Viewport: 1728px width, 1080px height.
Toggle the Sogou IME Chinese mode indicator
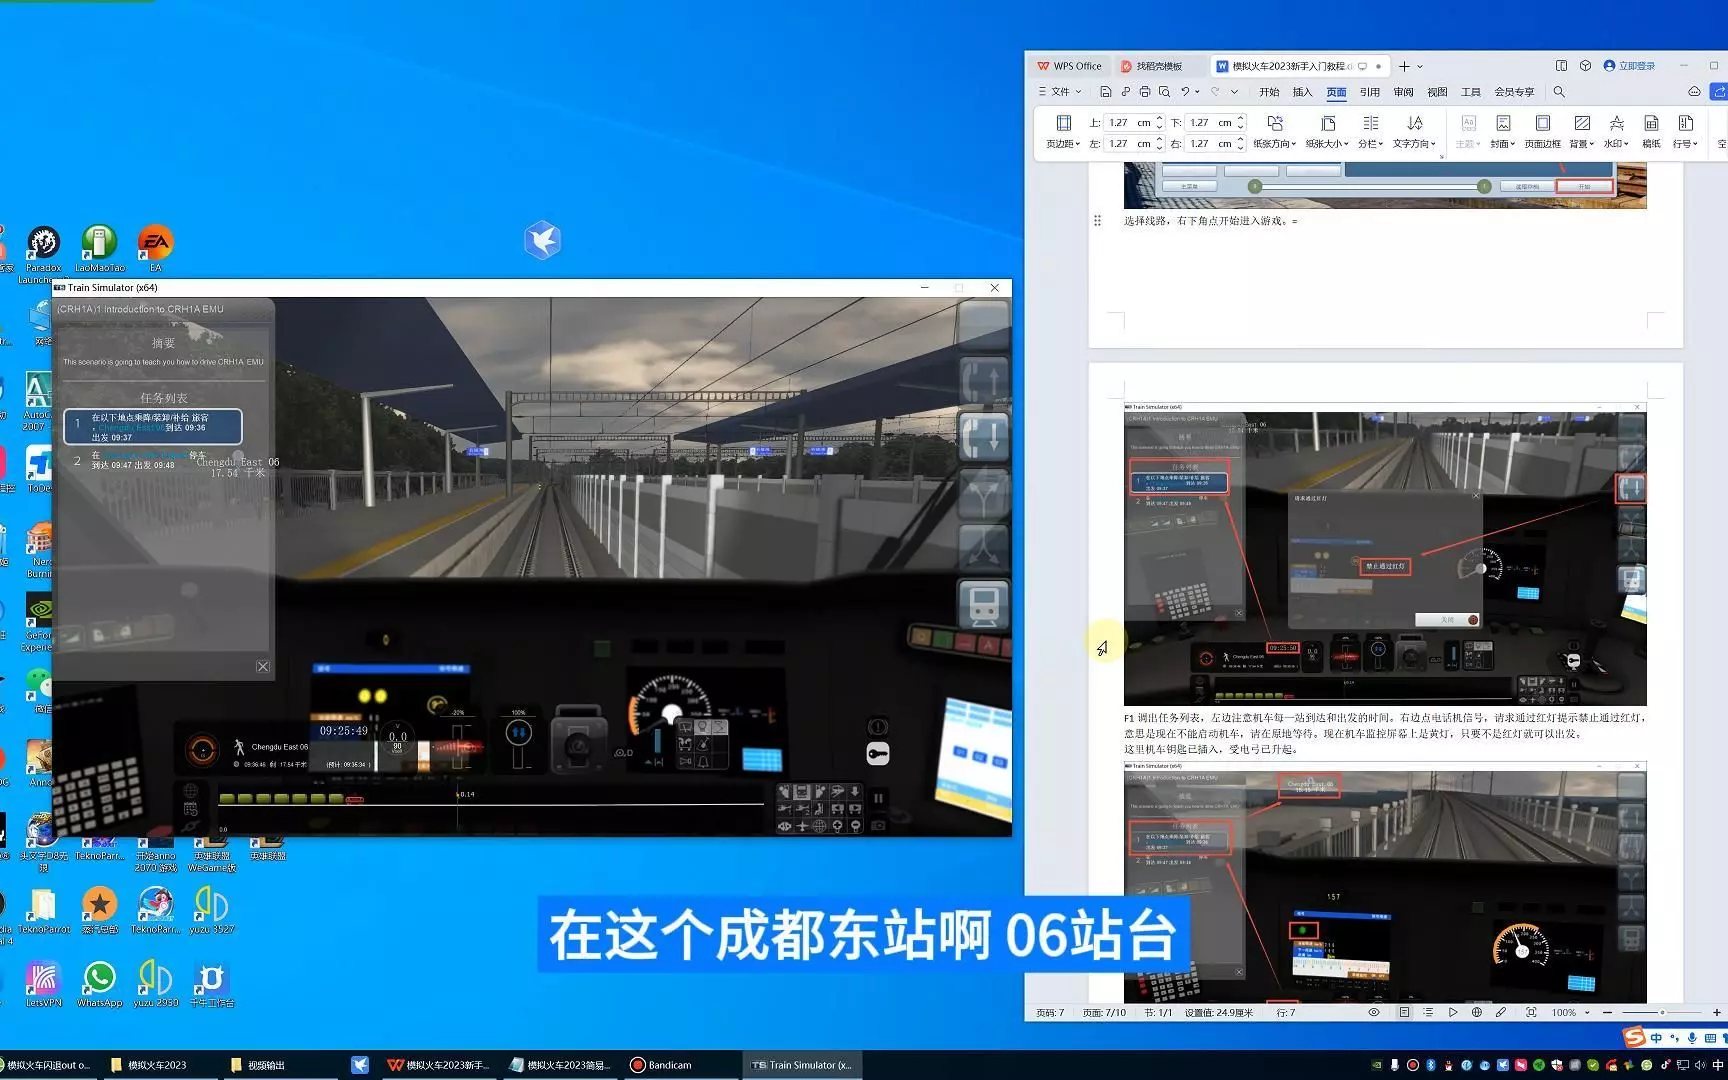1656,1039
